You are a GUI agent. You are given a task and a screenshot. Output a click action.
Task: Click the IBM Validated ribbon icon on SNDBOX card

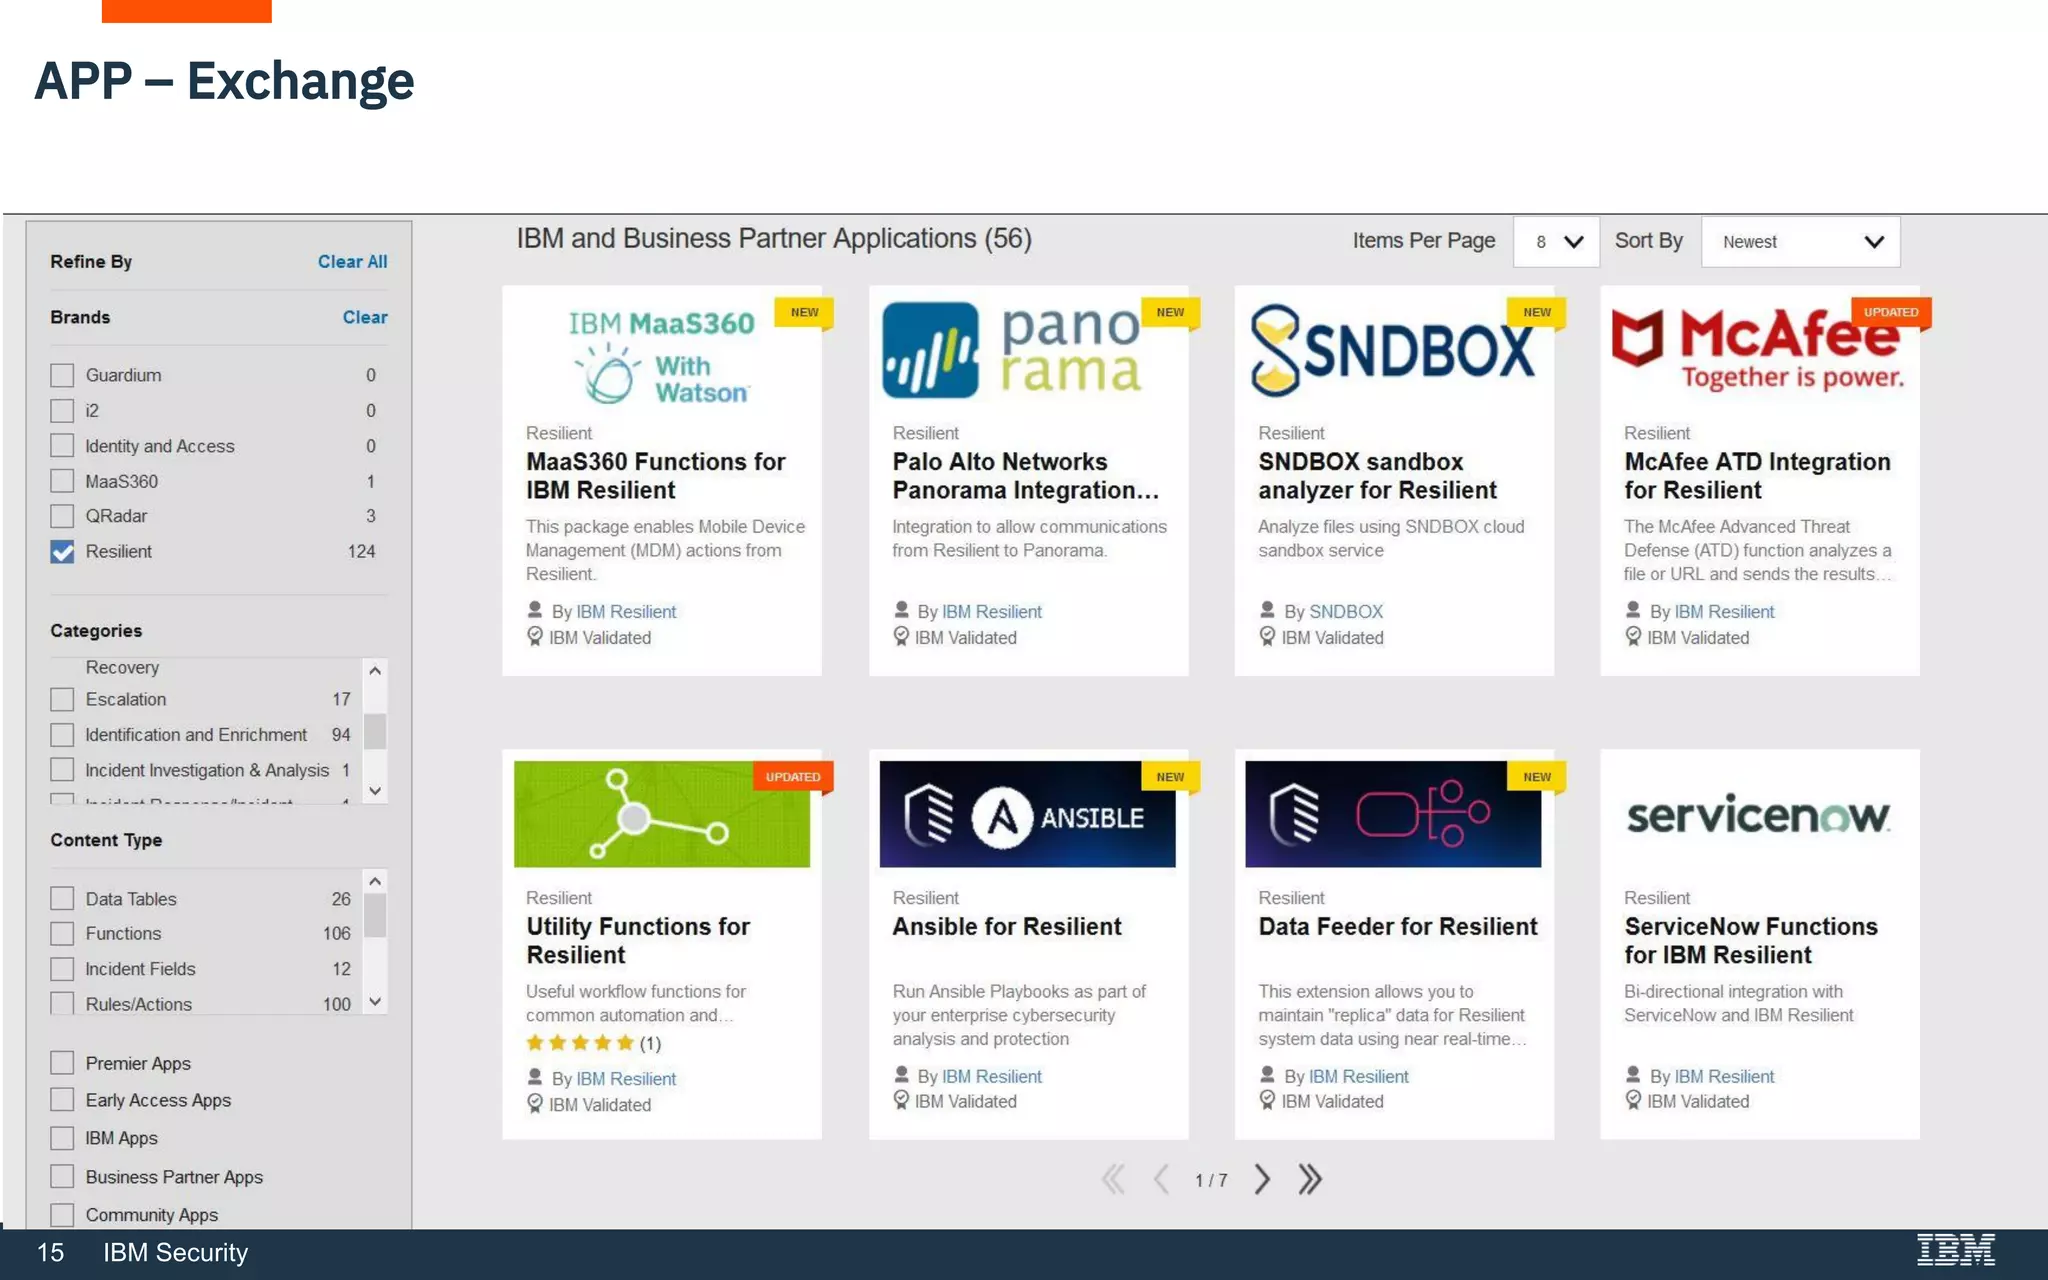coord(1267,636)
